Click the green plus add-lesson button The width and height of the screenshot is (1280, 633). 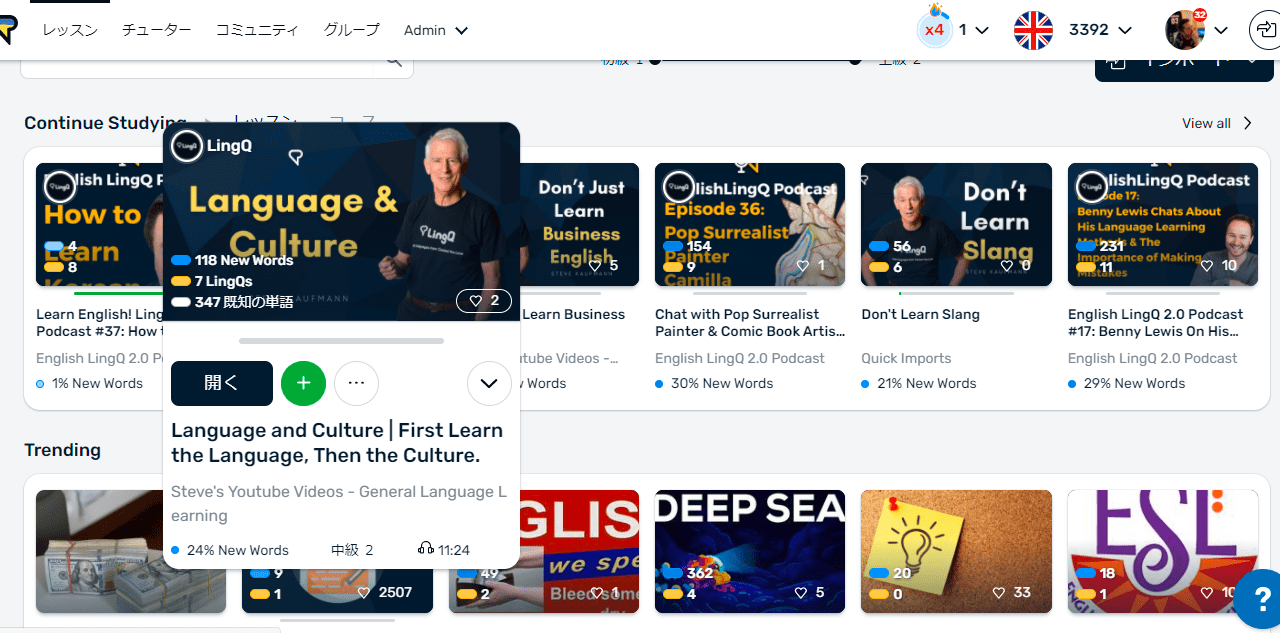point(303,383)
